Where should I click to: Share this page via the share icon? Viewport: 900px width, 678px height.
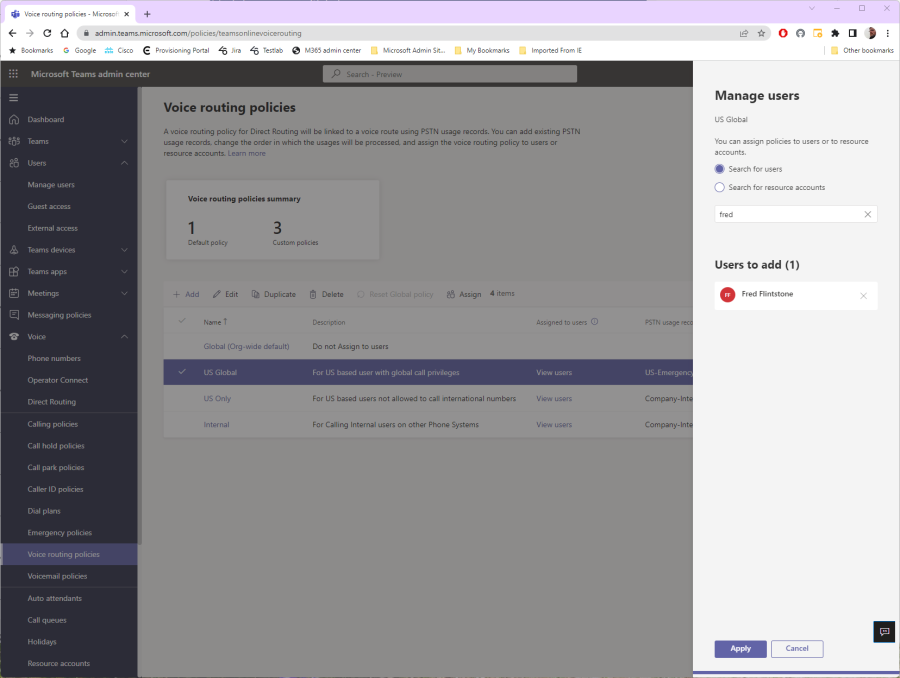(x=744, y=33)
